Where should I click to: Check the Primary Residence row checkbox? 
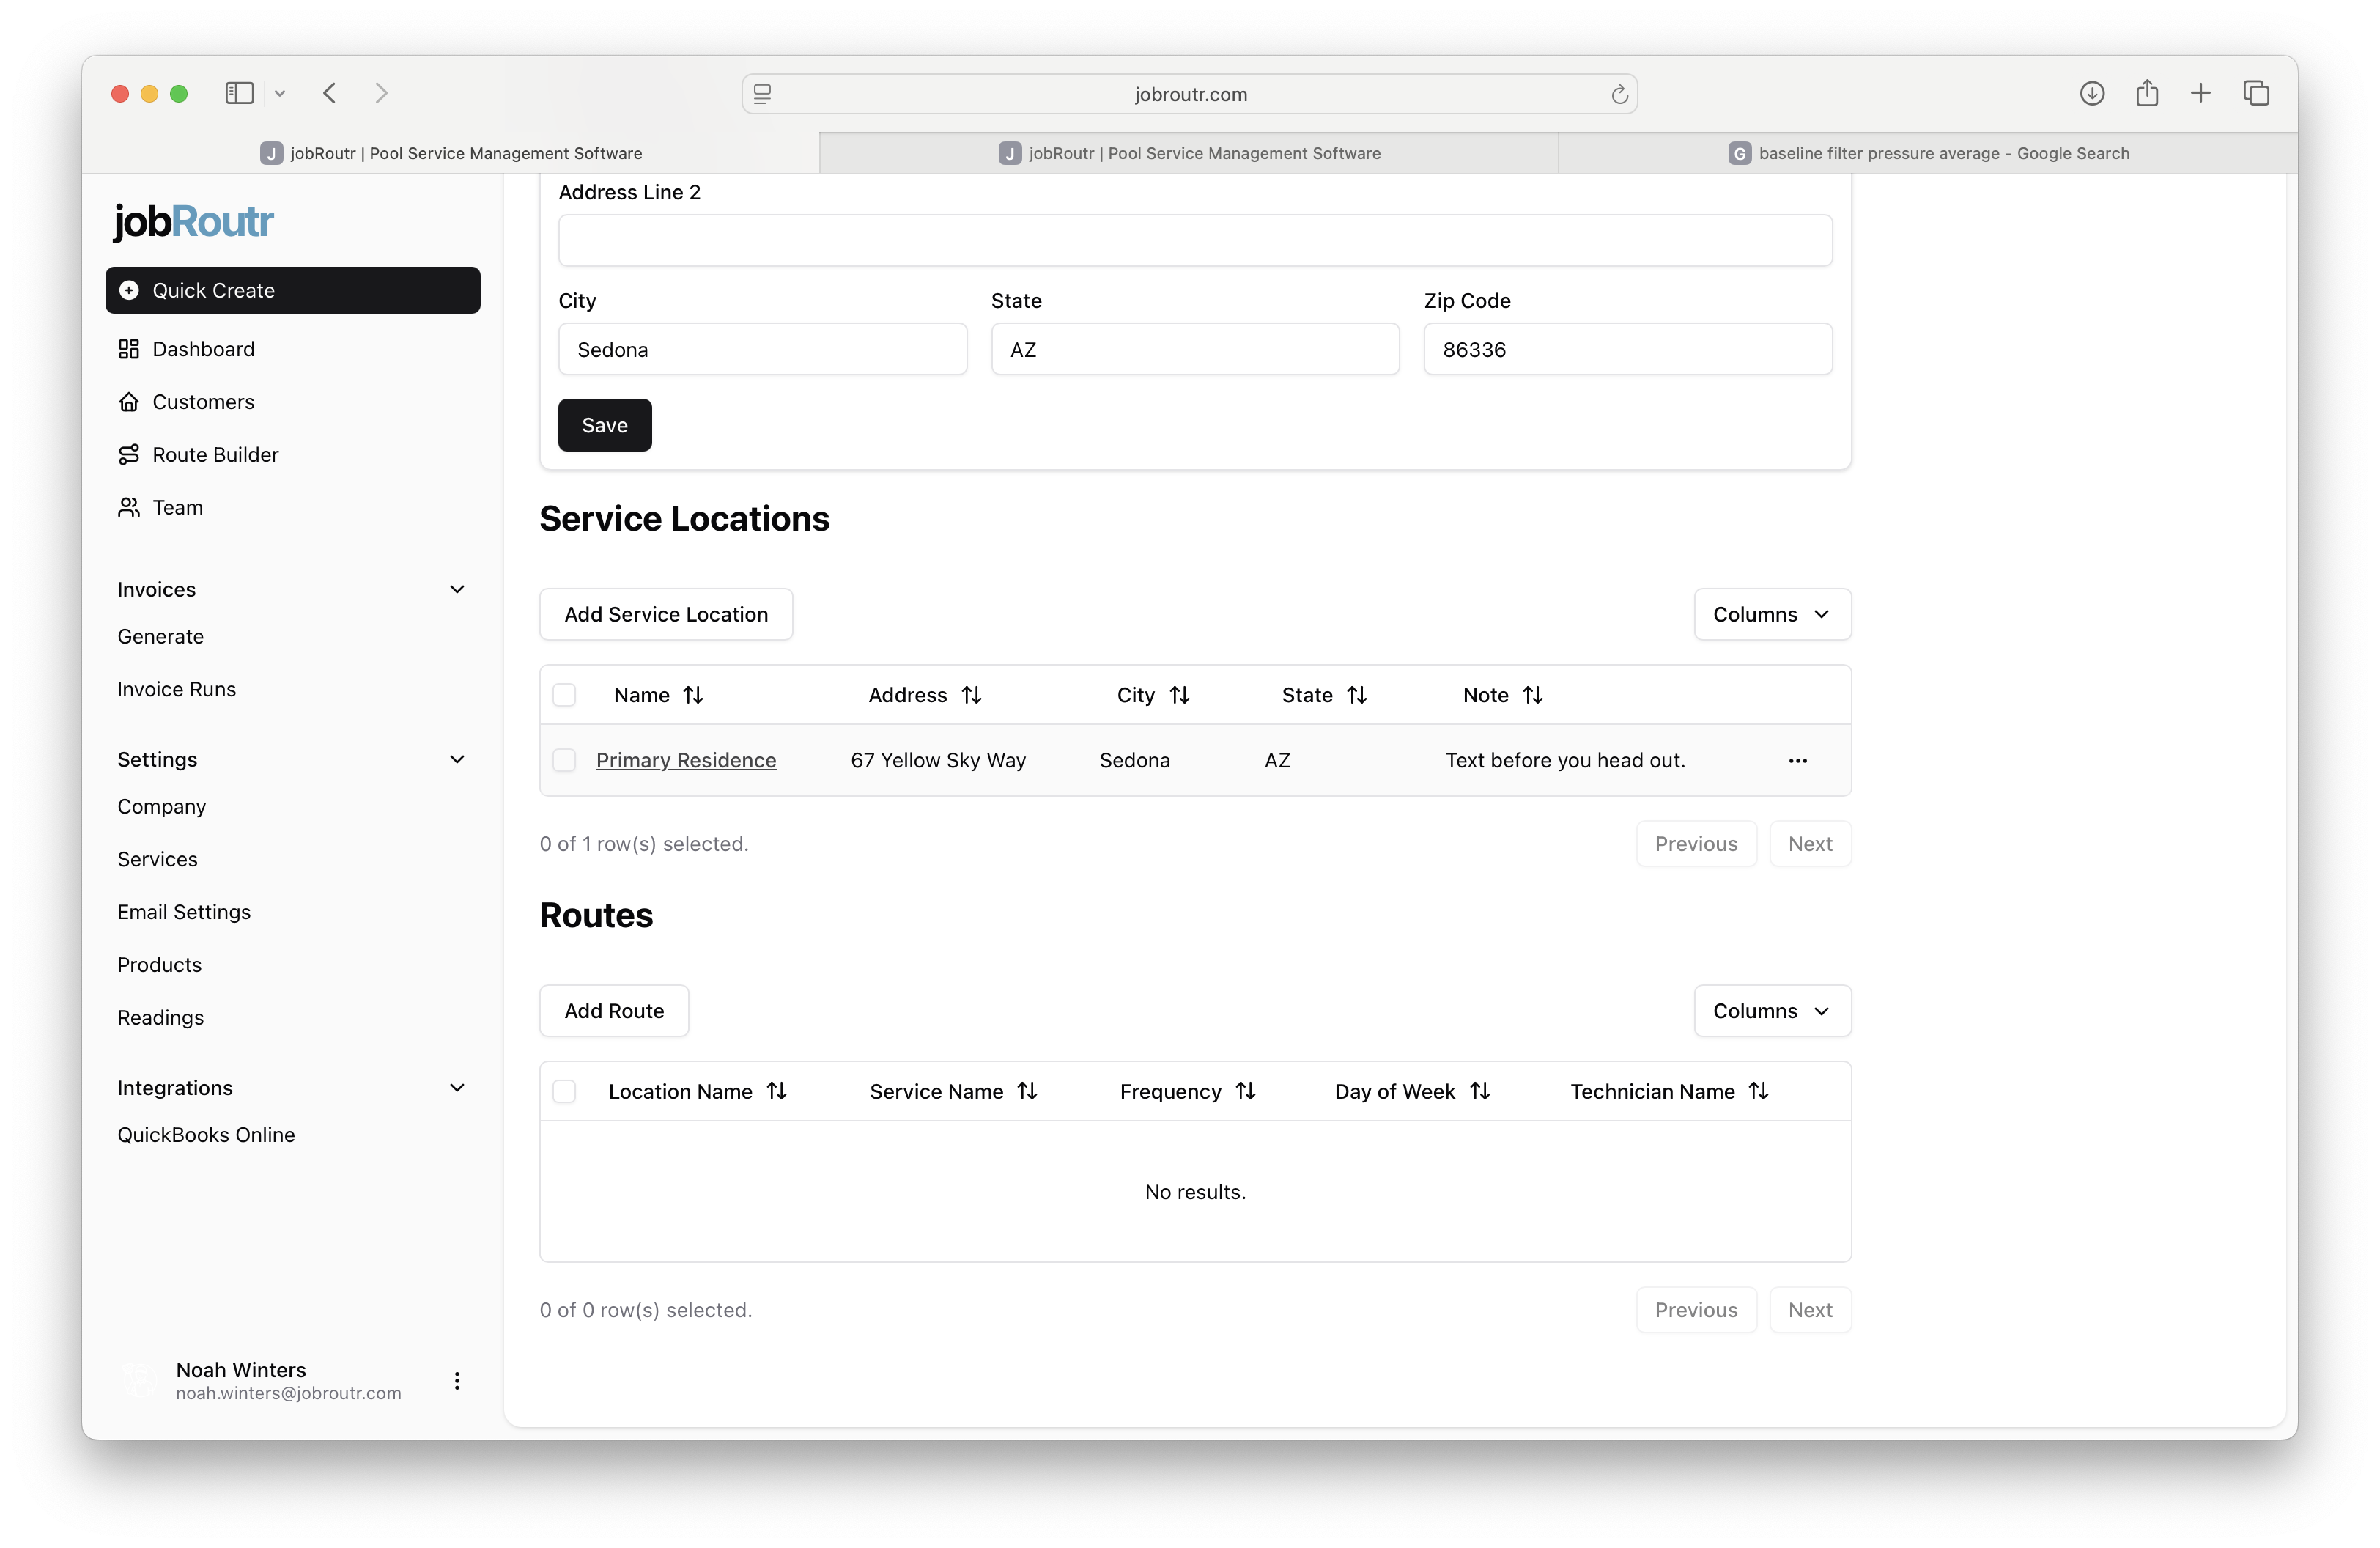[563, 760]
